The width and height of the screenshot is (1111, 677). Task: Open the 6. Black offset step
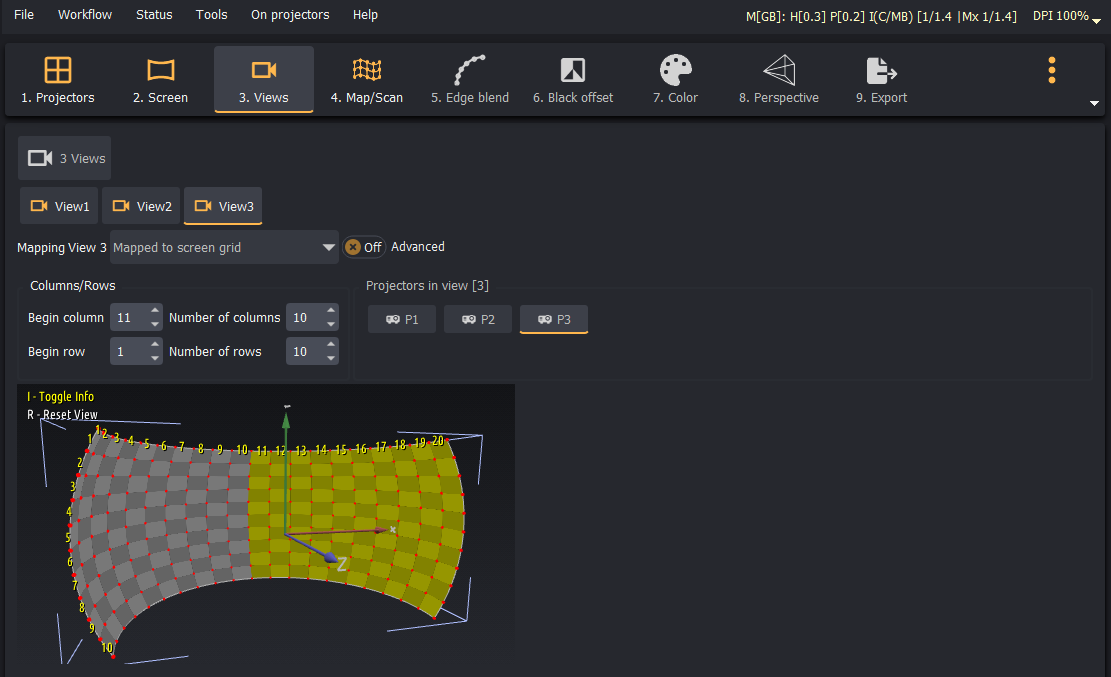pos(573,79)
